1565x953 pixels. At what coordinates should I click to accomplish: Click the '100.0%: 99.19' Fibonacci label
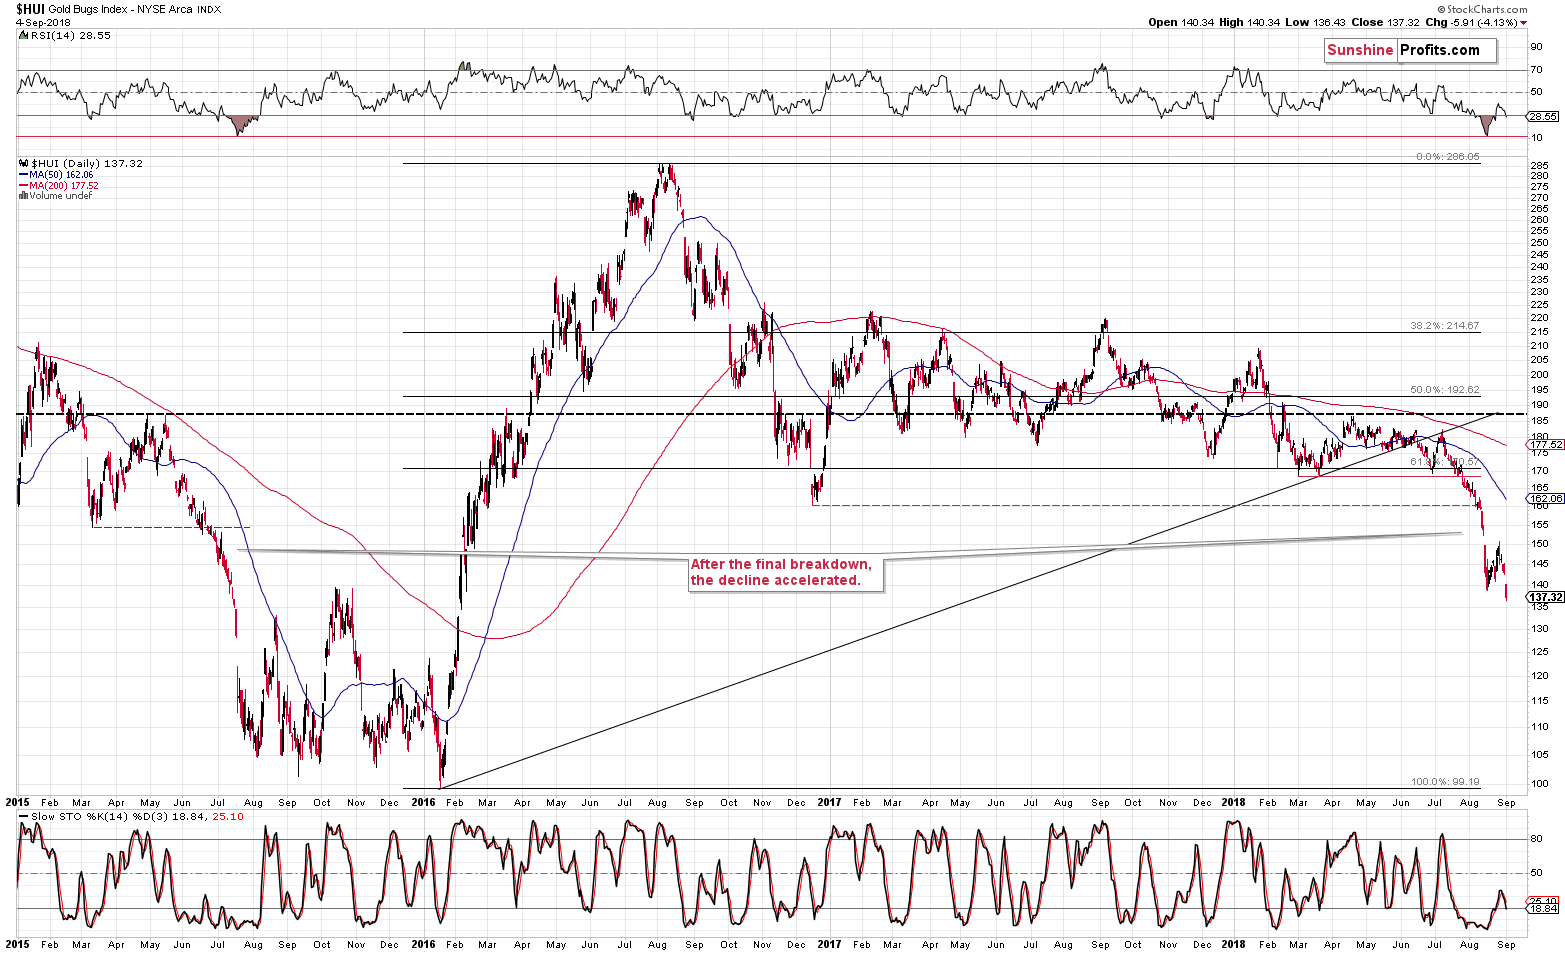[x=1445, y=782]
